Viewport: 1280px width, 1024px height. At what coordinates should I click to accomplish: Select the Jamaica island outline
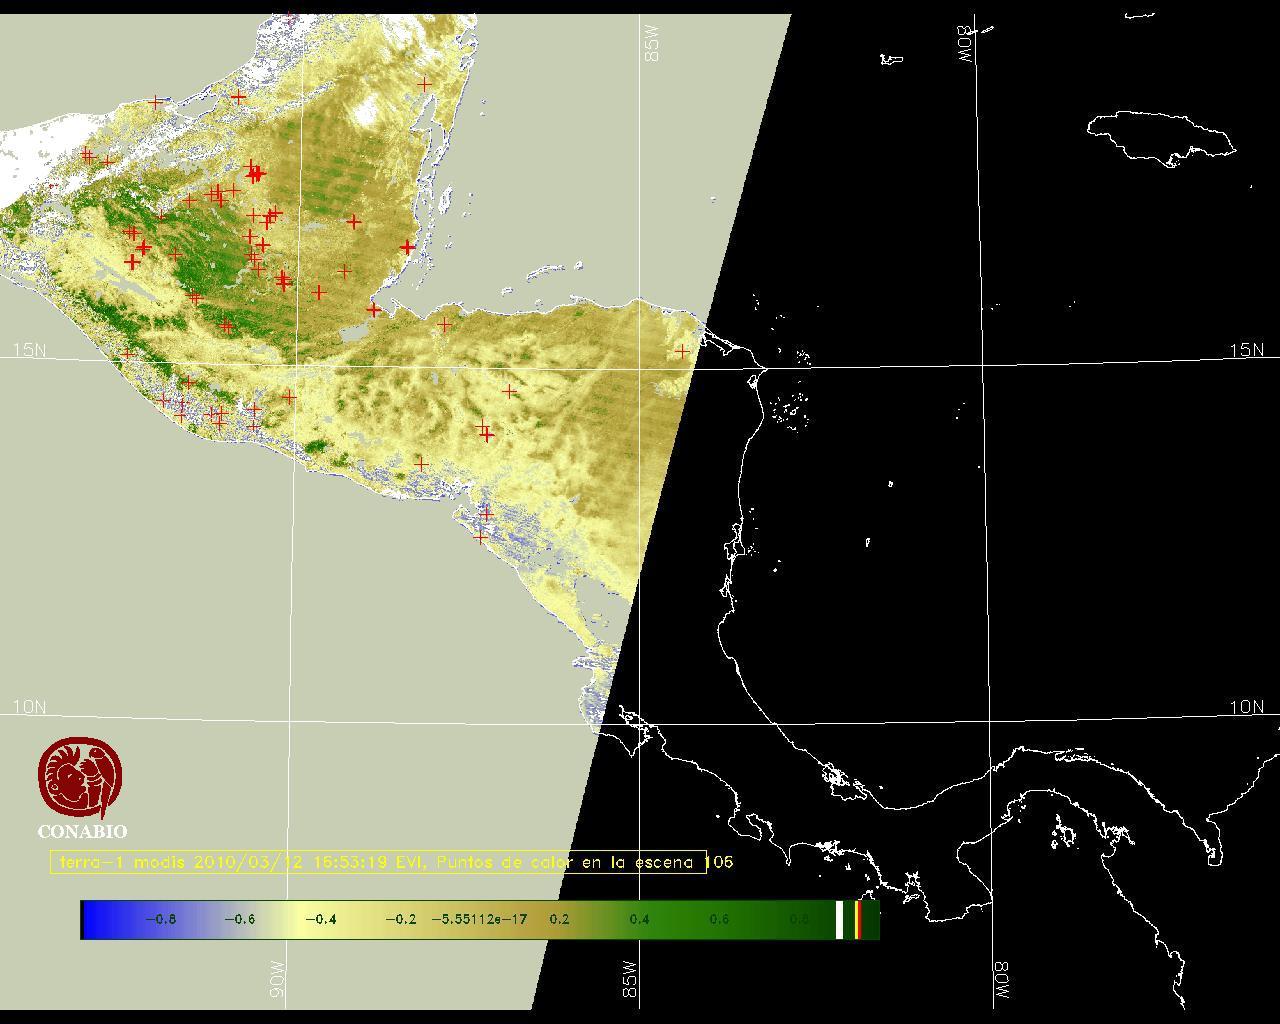tap(1161, 136)
